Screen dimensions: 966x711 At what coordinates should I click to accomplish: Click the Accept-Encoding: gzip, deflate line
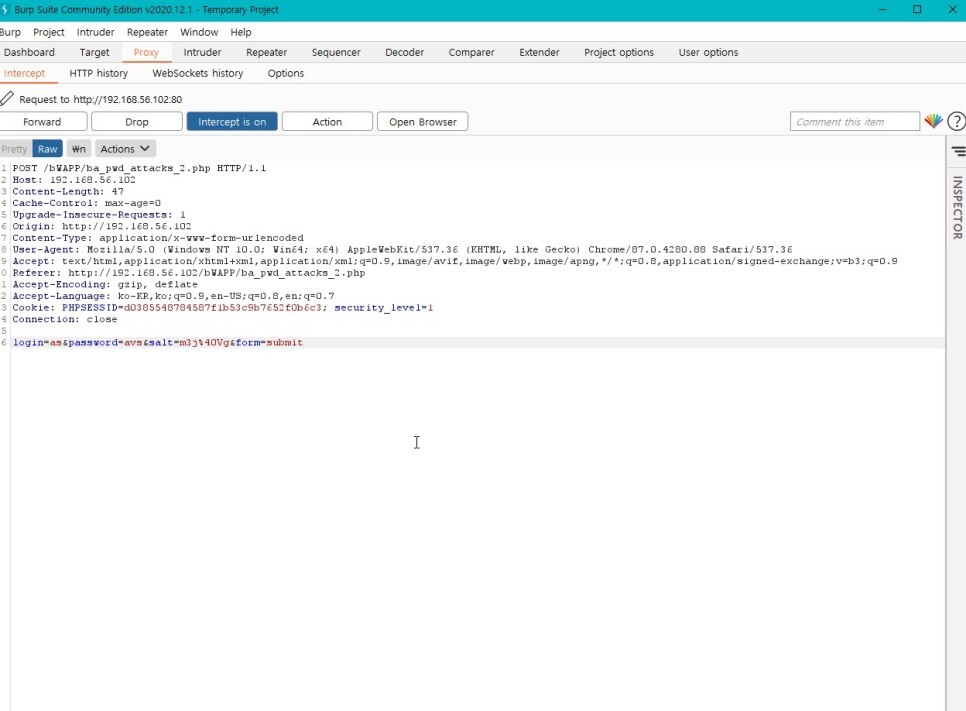105,285
